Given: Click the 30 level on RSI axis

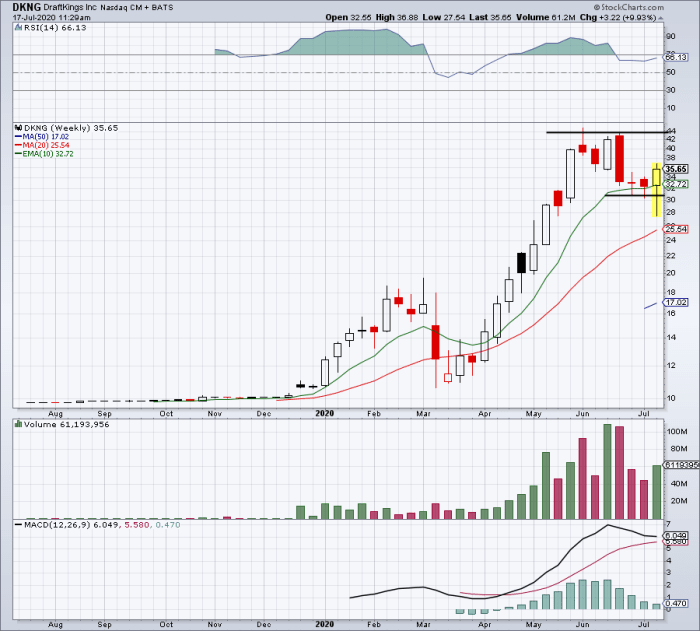Looking at the screenshot, I should [671, 90].
